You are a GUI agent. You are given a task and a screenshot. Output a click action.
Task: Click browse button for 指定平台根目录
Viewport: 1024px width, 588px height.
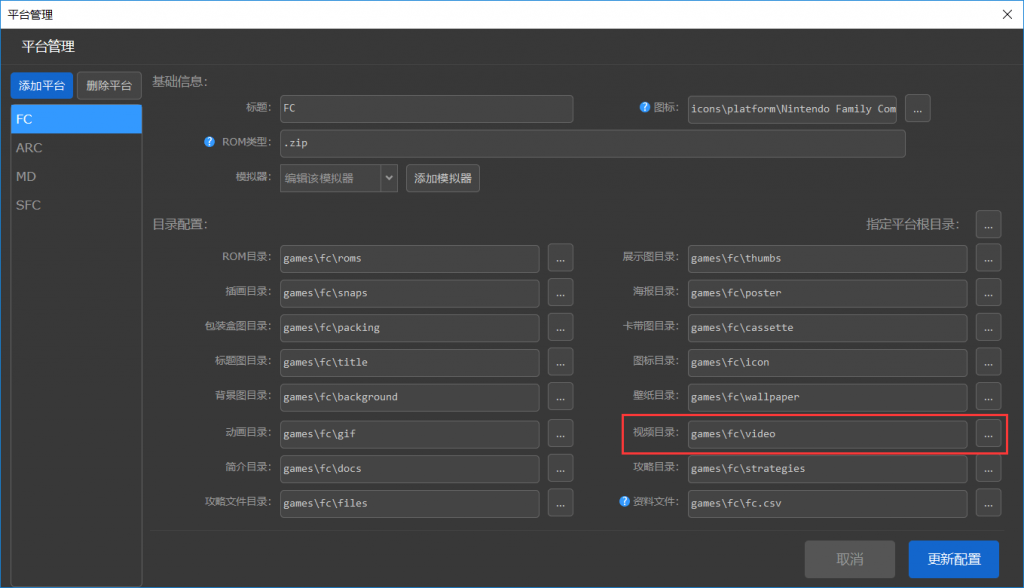988,224
